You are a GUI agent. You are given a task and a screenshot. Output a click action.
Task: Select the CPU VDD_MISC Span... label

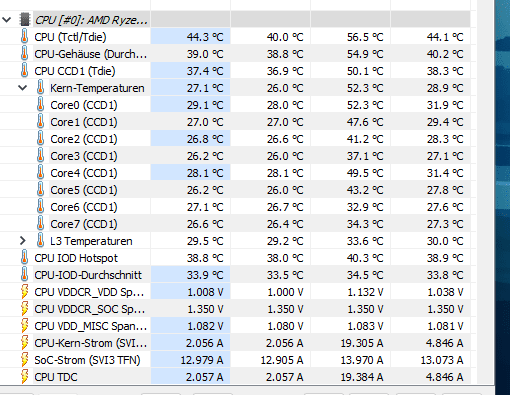[91, 326]
